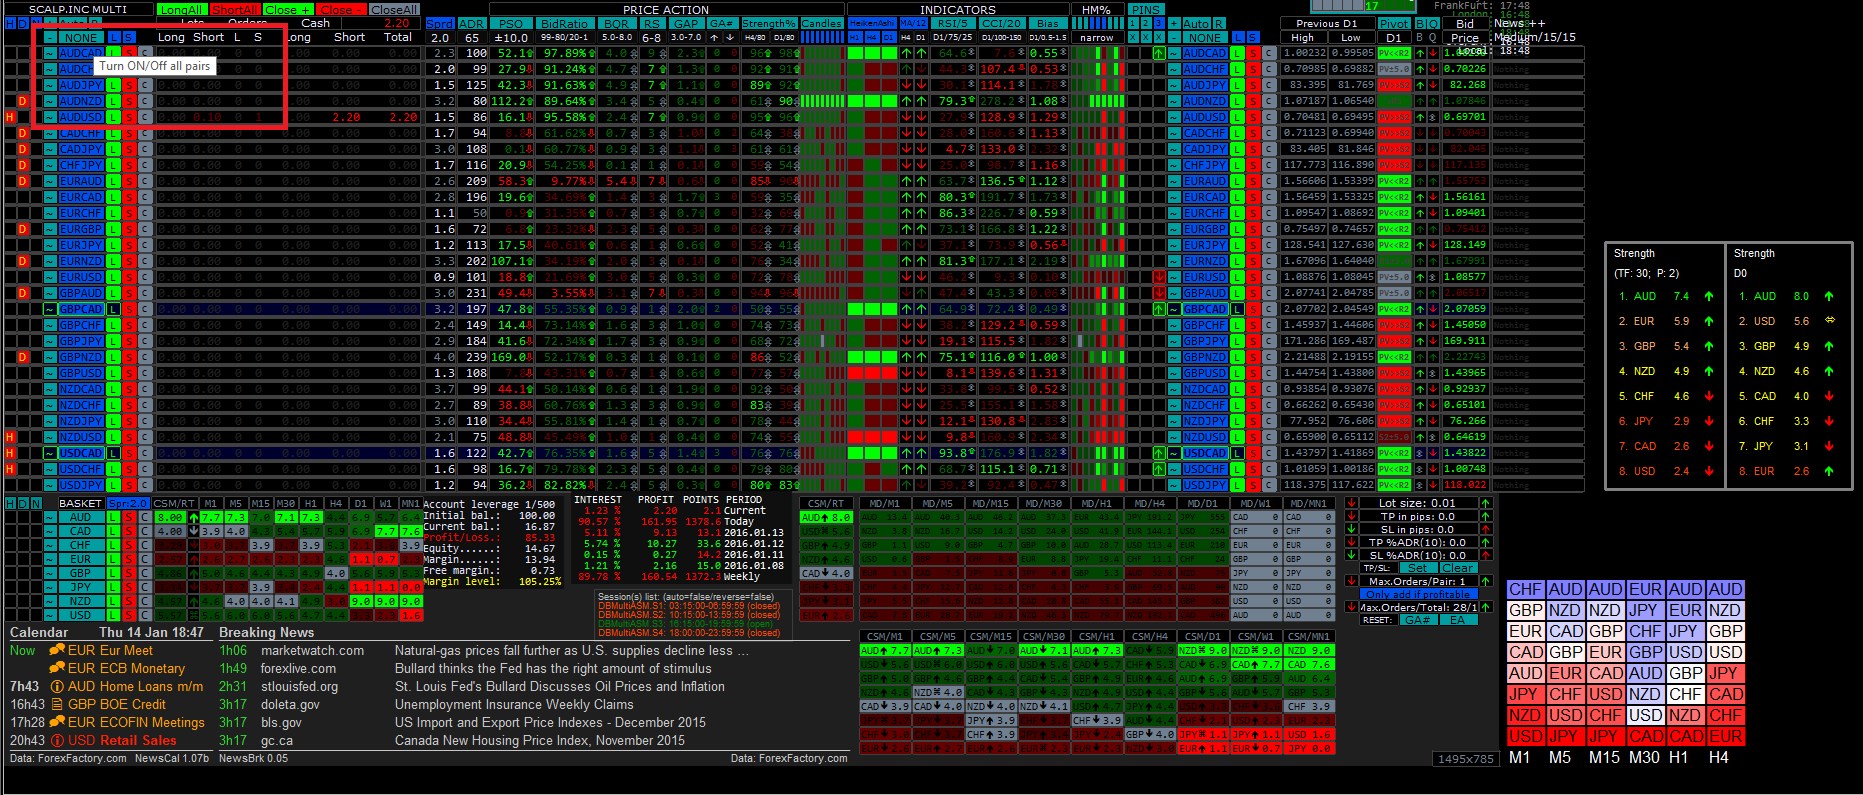Click the S button for GBPAUD in Lots list
1863x795 pixels.
[129, 293]
